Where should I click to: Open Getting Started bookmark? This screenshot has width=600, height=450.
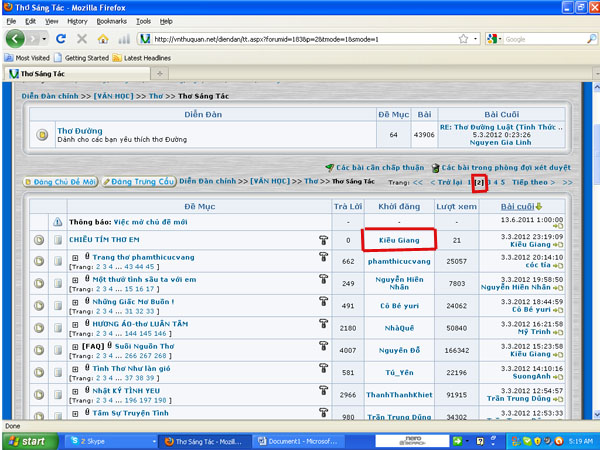click(82, 58)
